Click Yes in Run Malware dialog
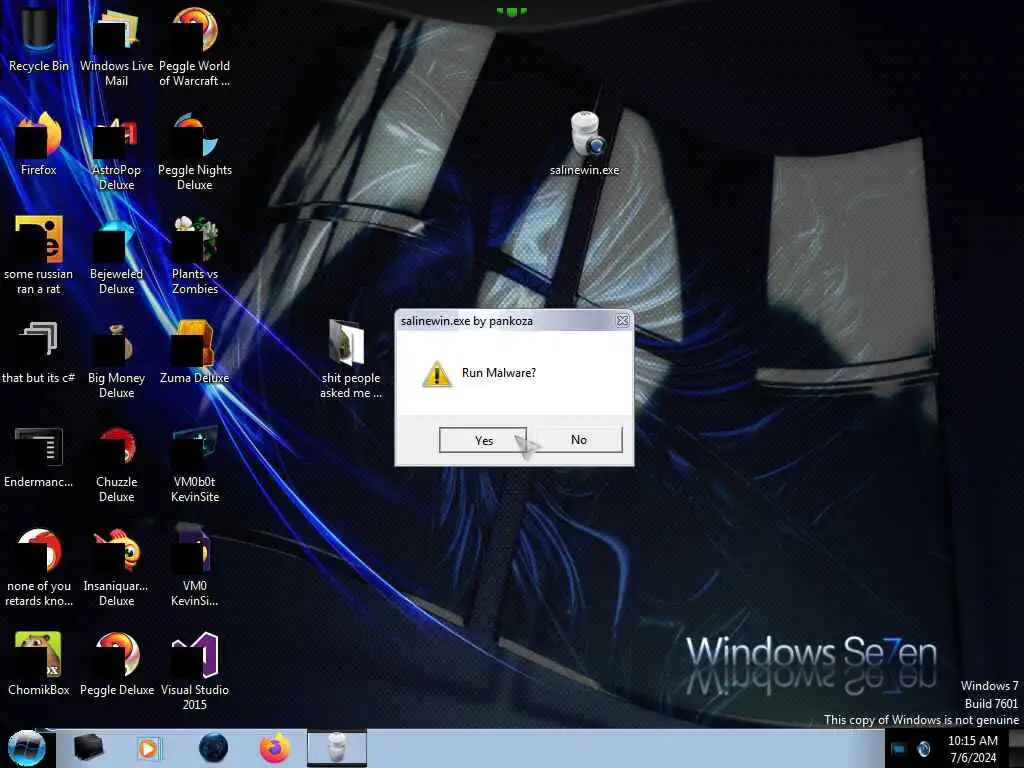The image size is (1024, 768). [x=483, y=440]
